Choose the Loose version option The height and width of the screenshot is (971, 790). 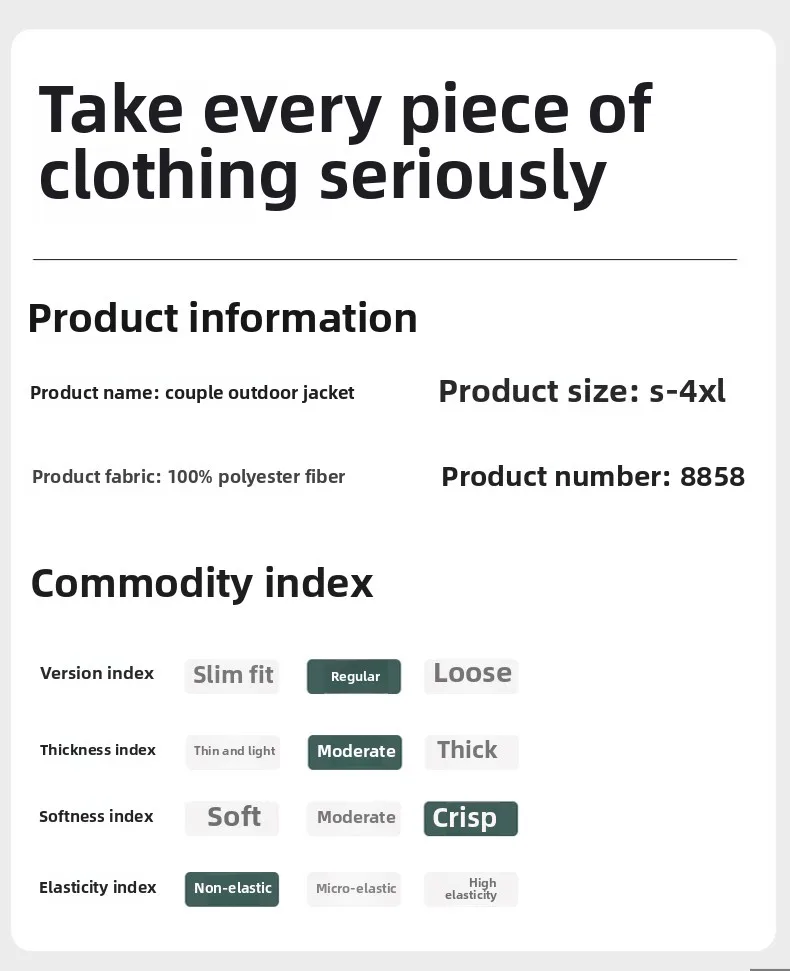pos(471,674)
